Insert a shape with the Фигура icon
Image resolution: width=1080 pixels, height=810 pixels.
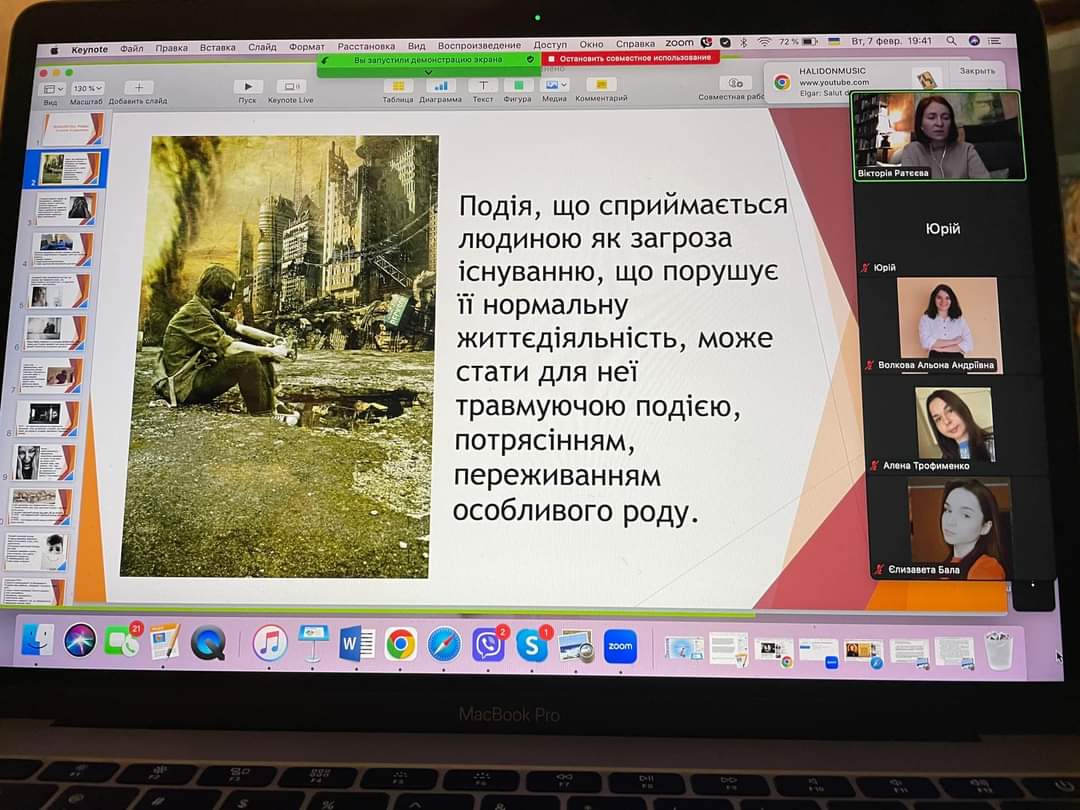point(517,86)
